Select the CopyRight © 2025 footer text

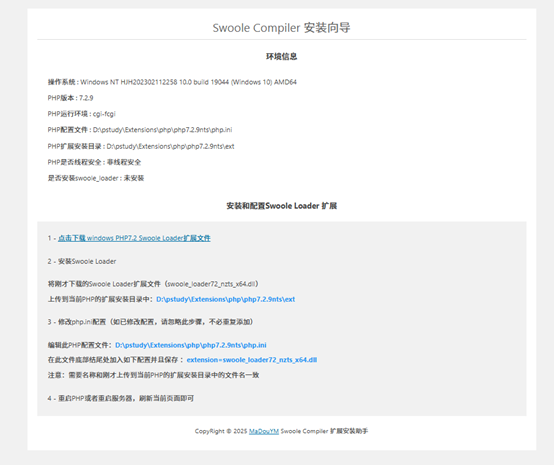[x=282, y=431]
